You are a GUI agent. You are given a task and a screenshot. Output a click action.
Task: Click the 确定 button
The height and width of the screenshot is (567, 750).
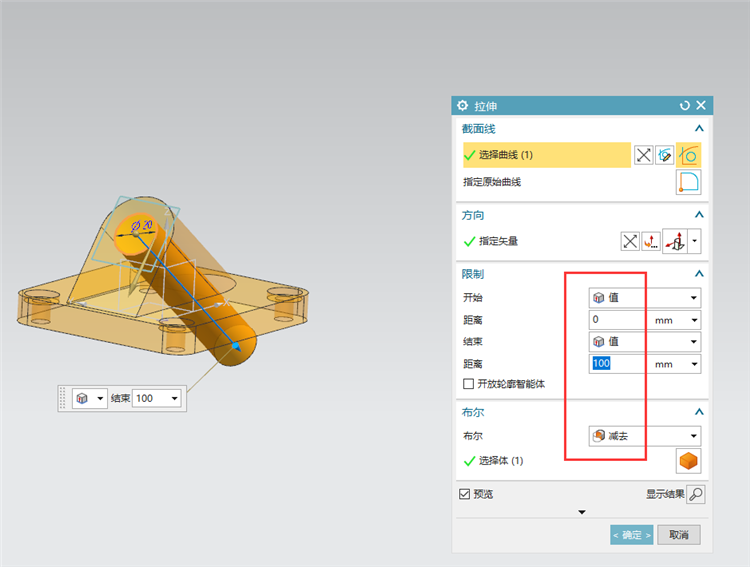631,534
